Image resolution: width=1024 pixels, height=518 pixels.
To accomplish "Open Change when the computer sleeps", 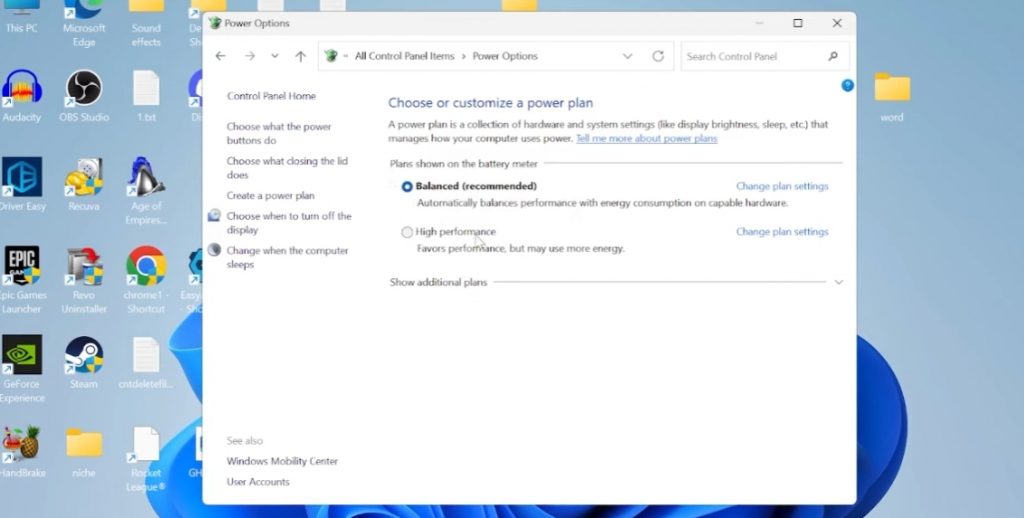I will tap(287, 257).
